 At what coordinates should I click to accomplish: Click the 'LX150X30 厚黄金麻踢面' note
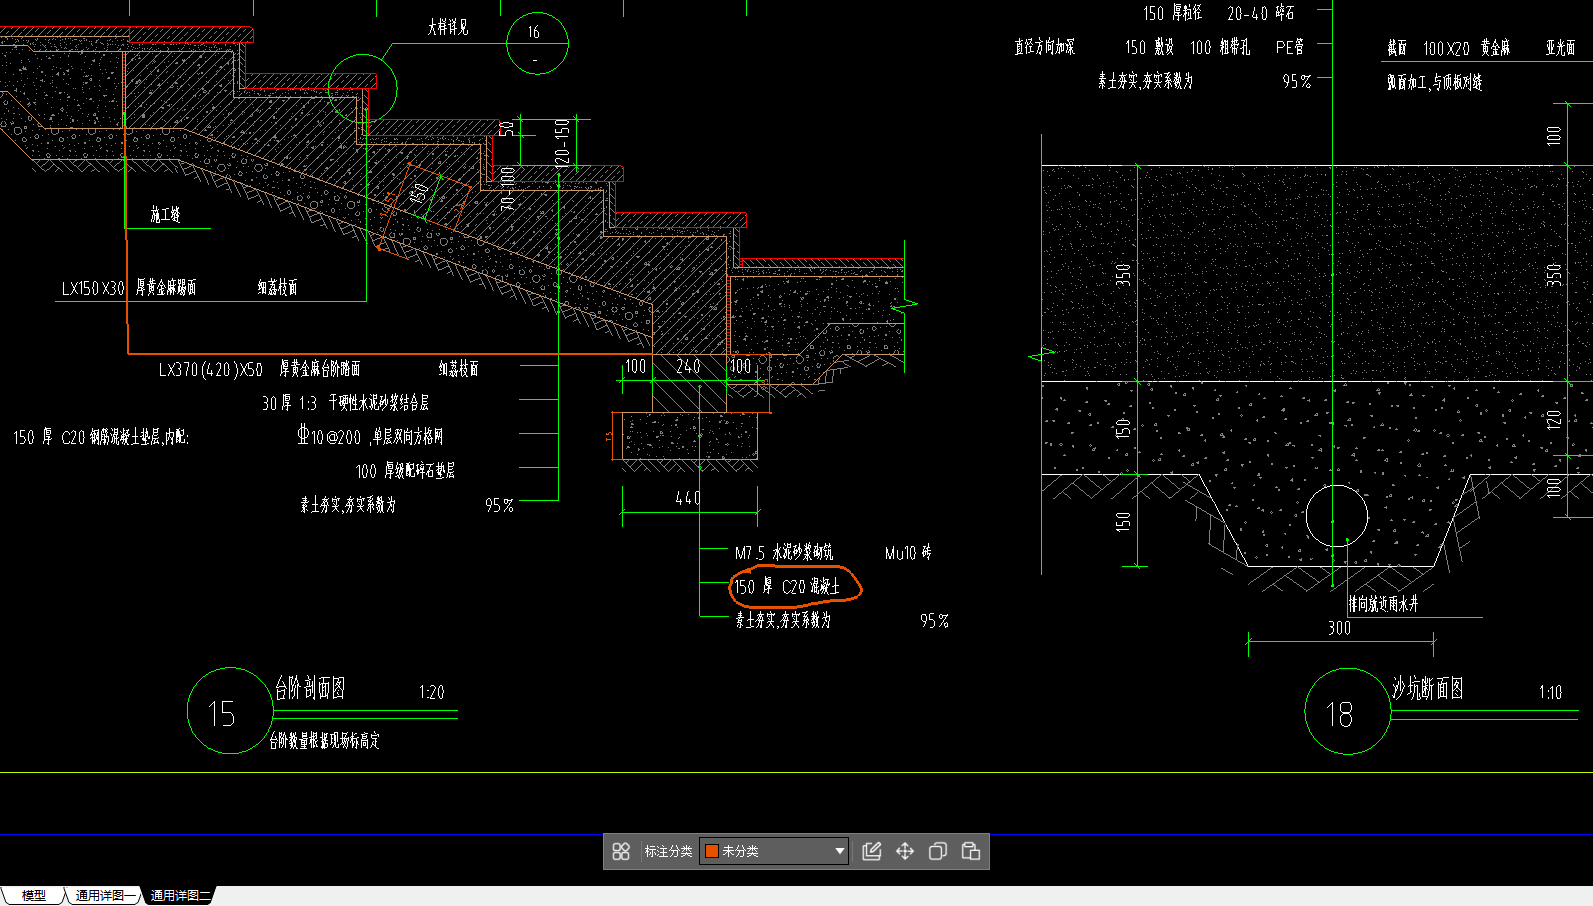point(128,288)
